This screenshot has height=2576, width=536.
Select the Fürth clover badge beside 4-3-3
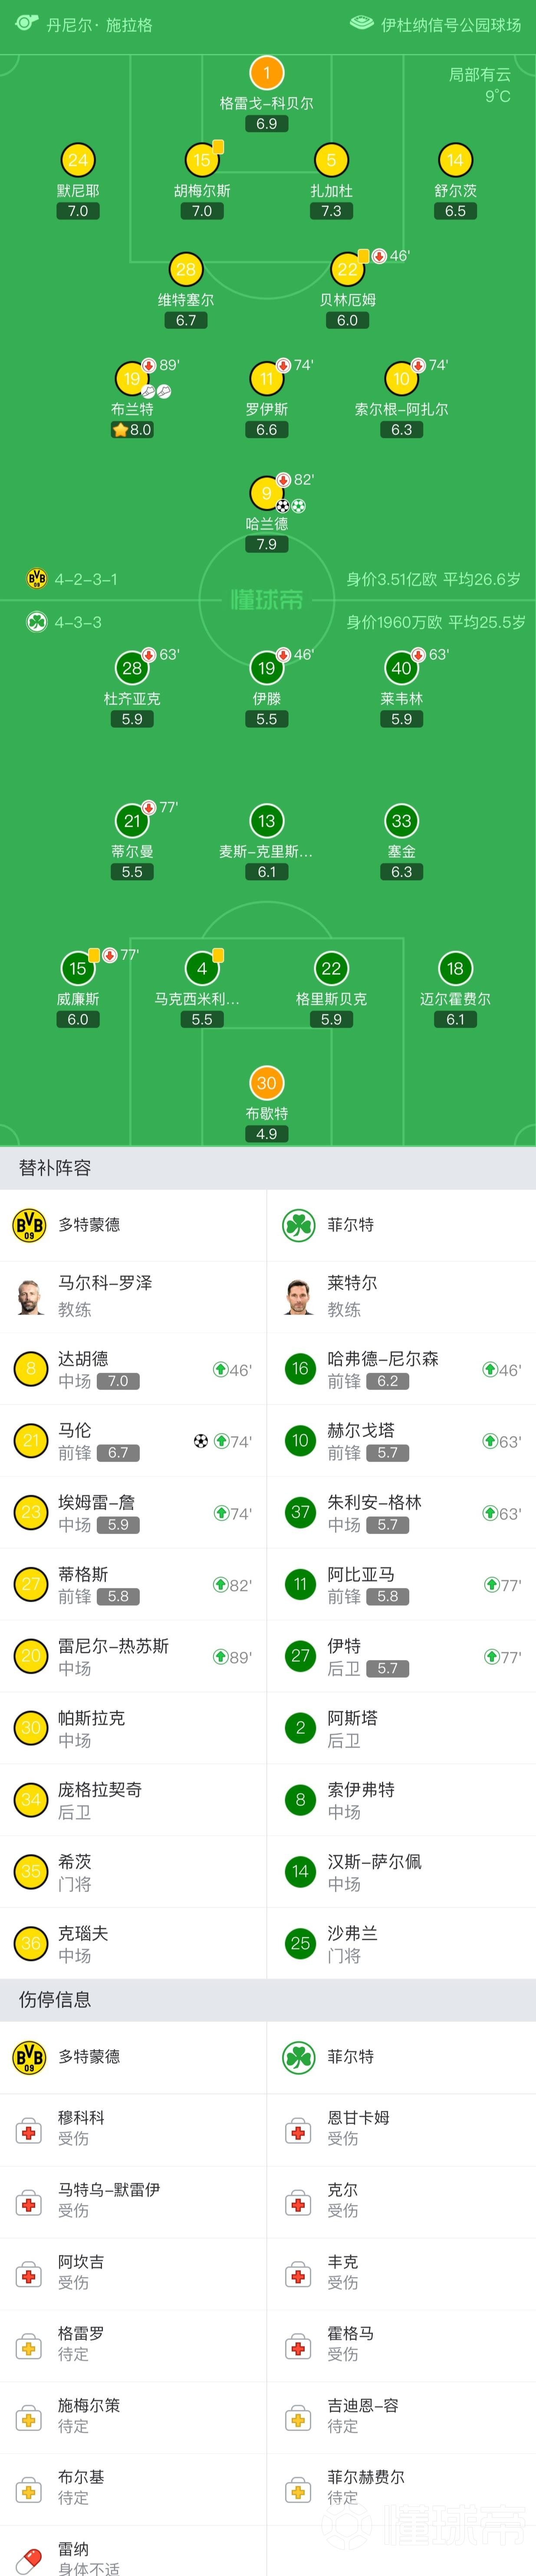(x=37, y=622)
